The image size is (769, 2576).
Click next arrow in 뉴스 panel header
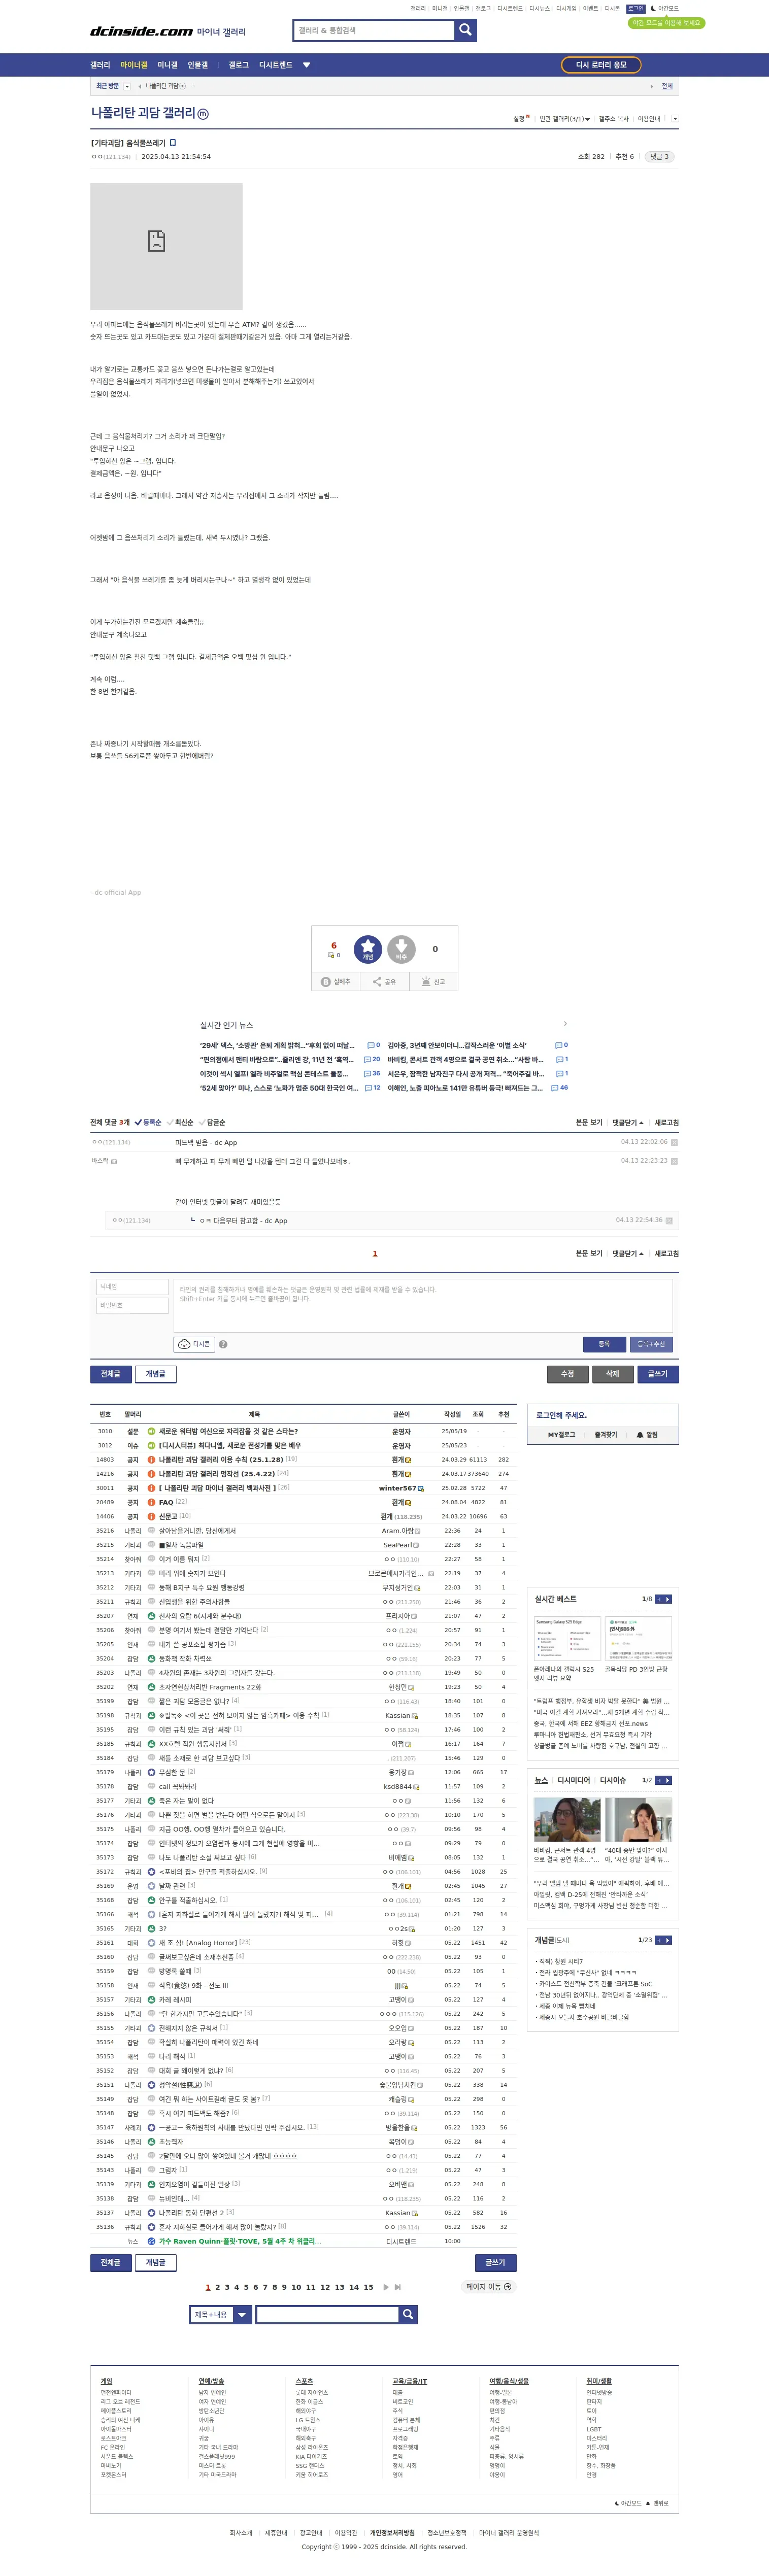pyautogui.click(x=668, y=1780)
